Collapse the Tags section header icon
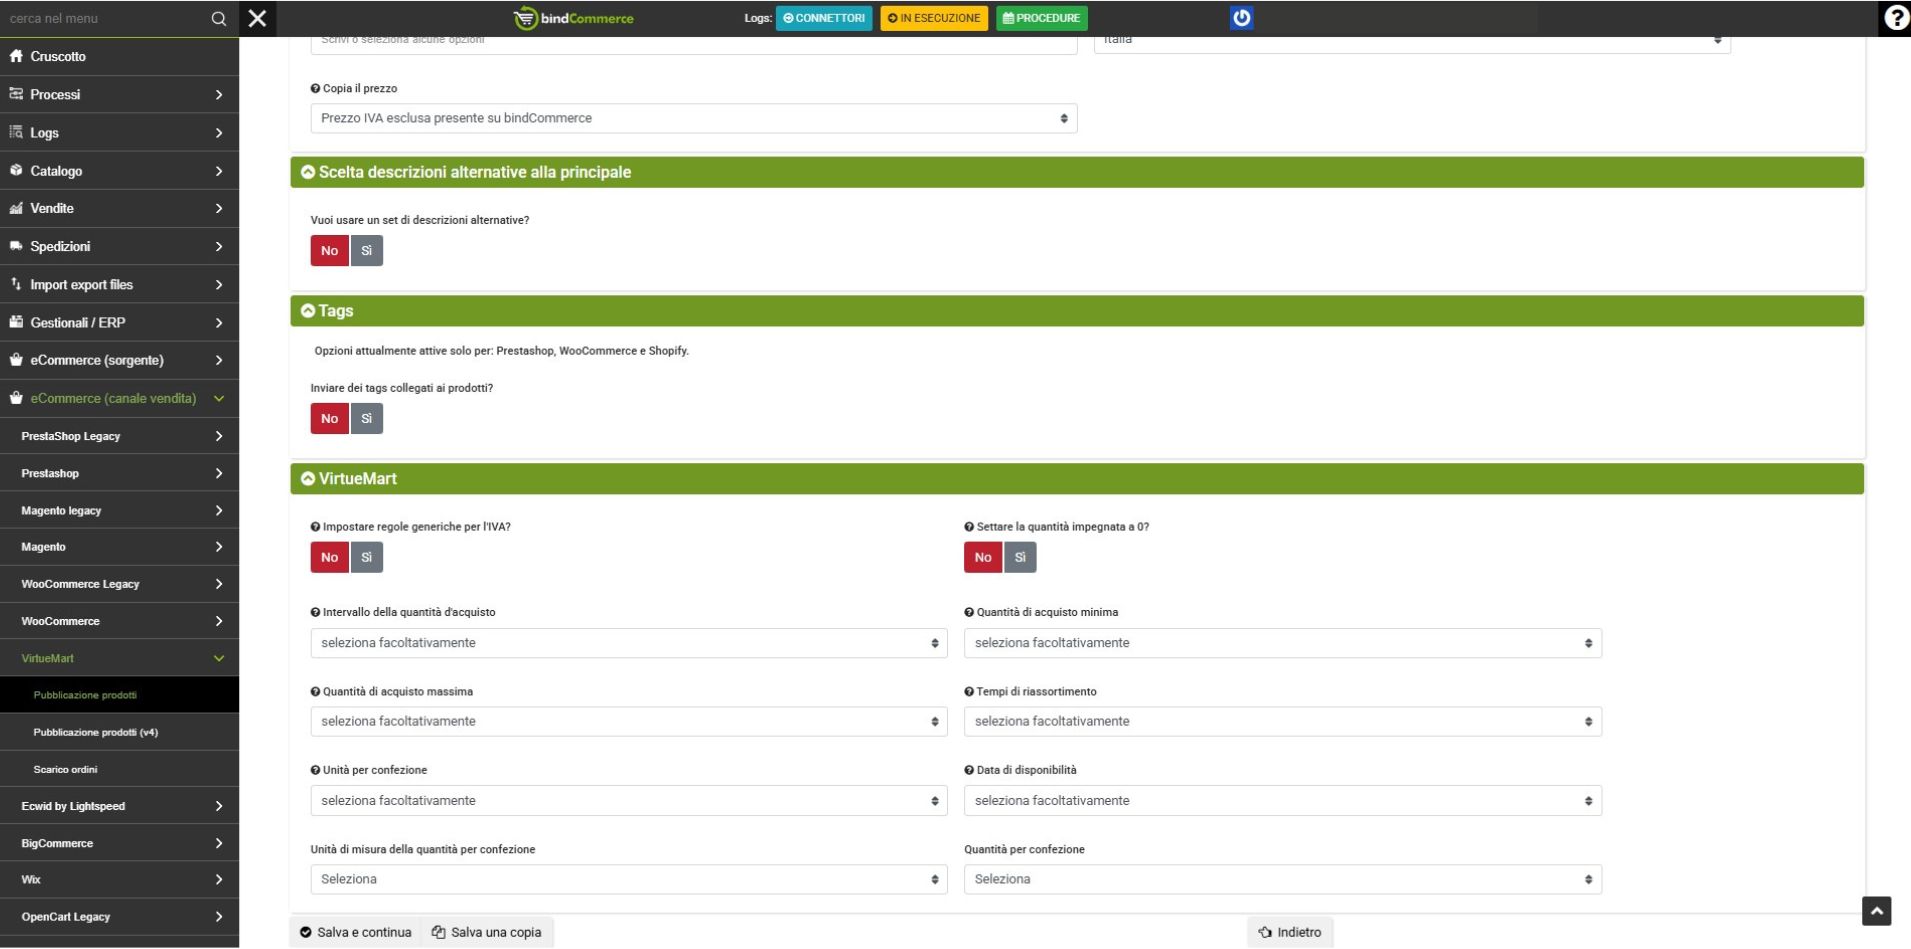Viewport: 1911px width, 949px height. (308, 311)
